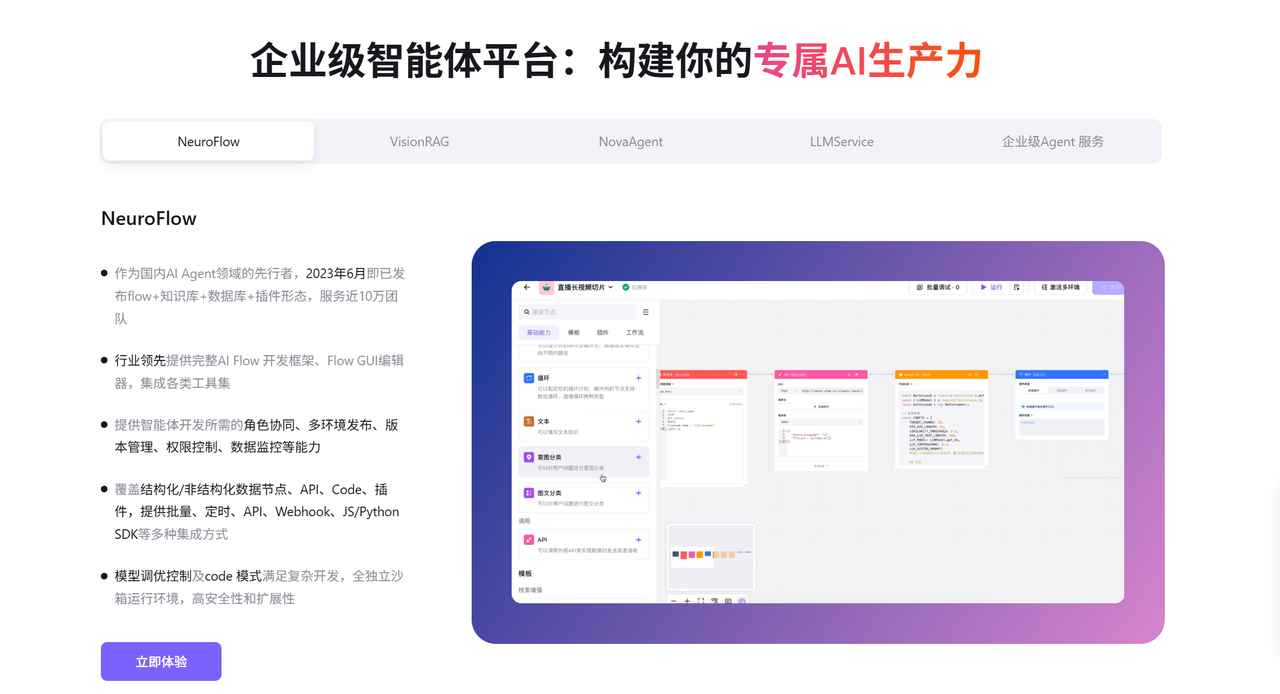Click the 搜索节点 search field
The width and height of the screenshot is (1280, 694).
(577, 312)
